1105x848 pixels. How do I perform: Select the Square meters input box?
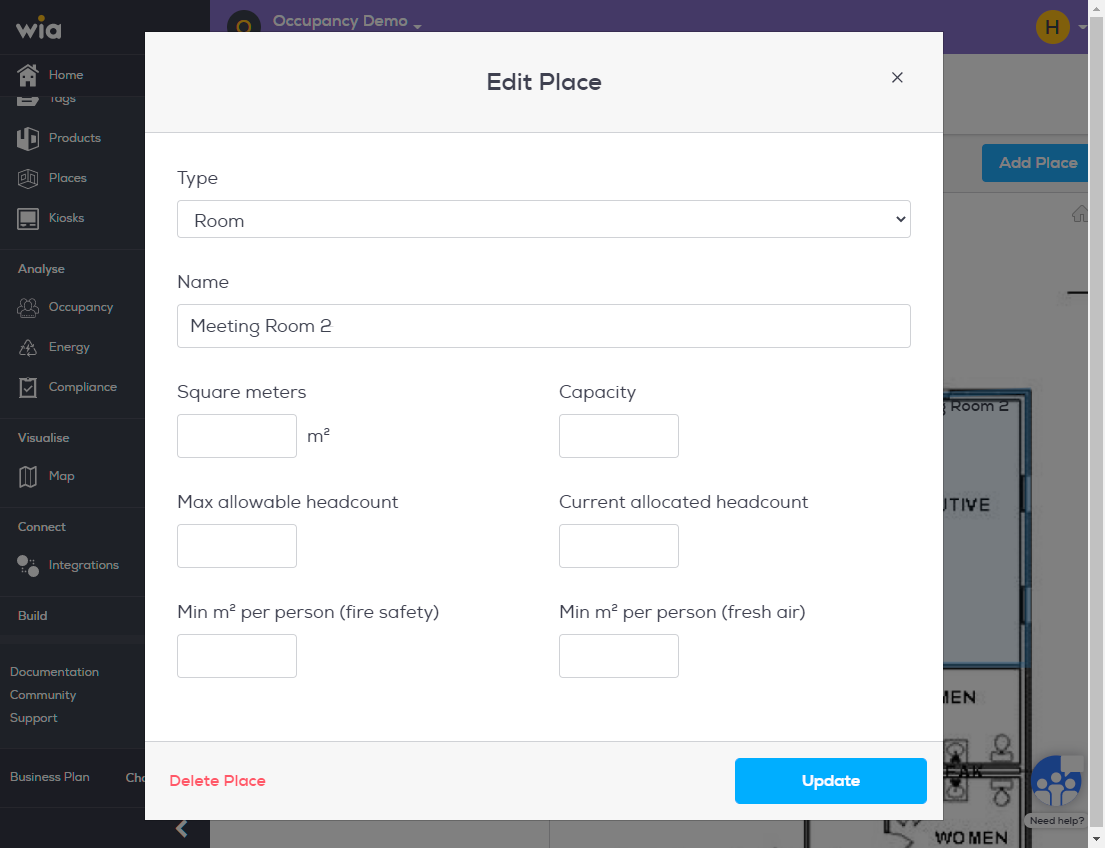coord(237,436)
